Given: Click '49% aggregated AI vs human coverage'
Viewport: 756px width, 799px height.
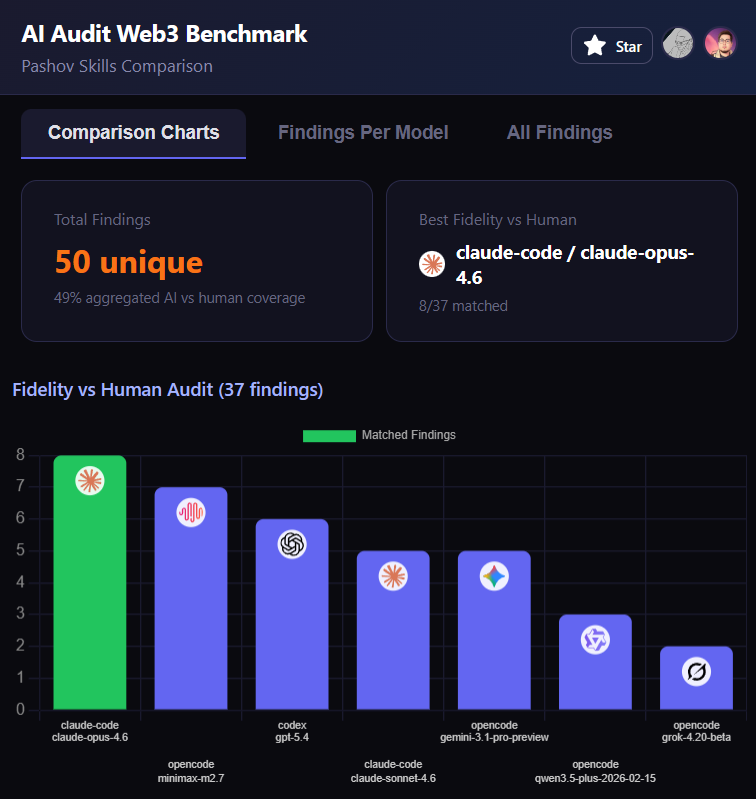Looking at the screenshot, I should pos(180,298).
